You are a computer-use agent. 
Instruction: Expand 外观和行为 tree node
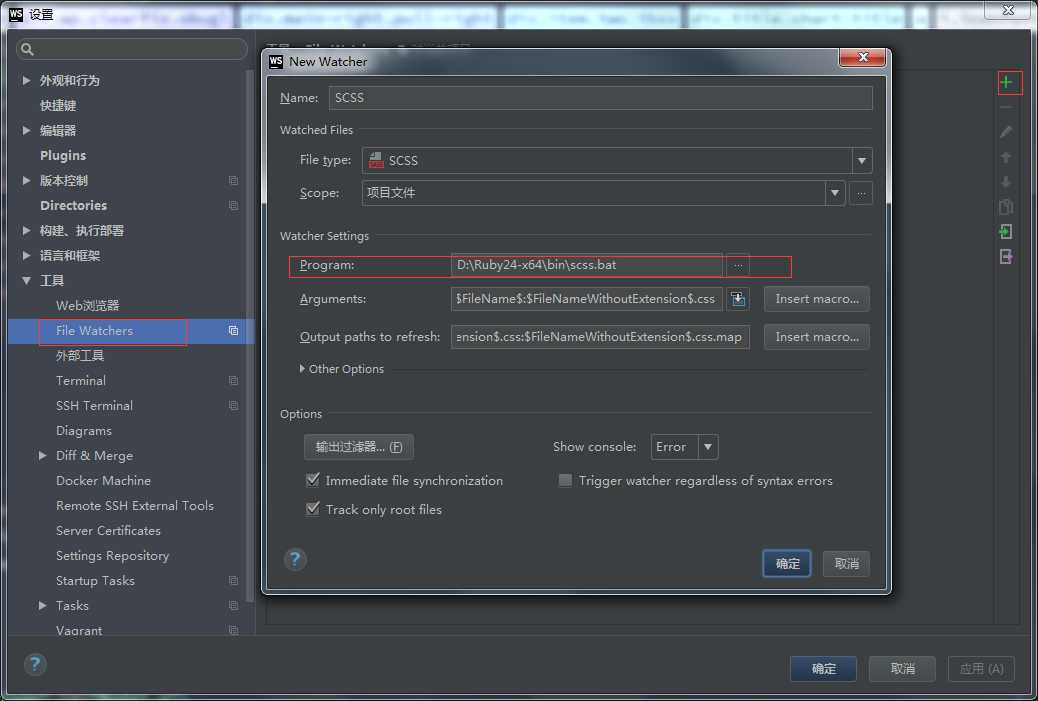pos(26,80)
